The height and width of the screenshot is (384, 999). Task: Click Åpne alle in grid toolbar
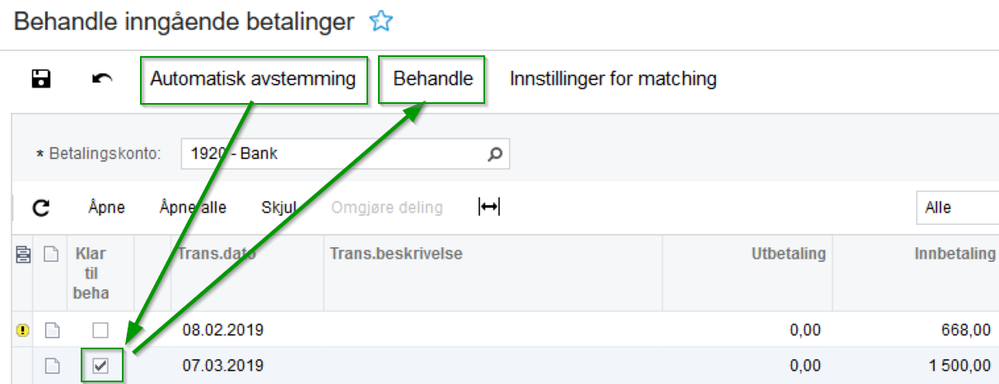click(x=193, y=208)
